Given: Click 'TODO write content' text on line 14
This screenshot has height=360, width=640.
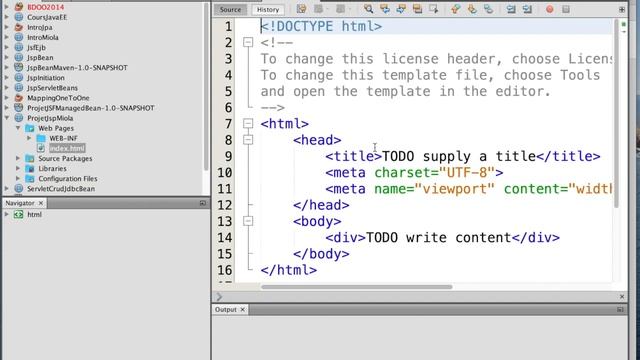Looking at the screenshot, I should pyautogui.click(x=438, y=238).
